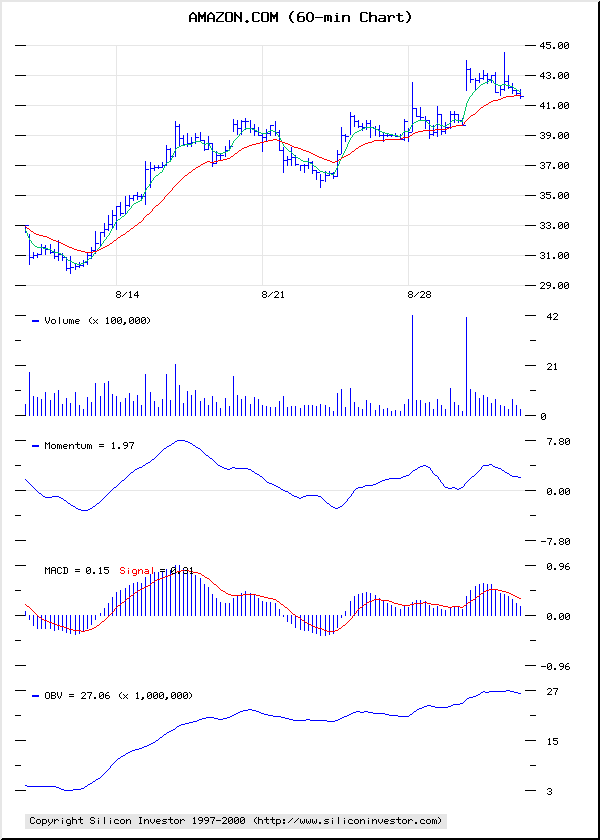Click the MACD = 0.15 label
The image size is (600, 840).
click(77, 571)
